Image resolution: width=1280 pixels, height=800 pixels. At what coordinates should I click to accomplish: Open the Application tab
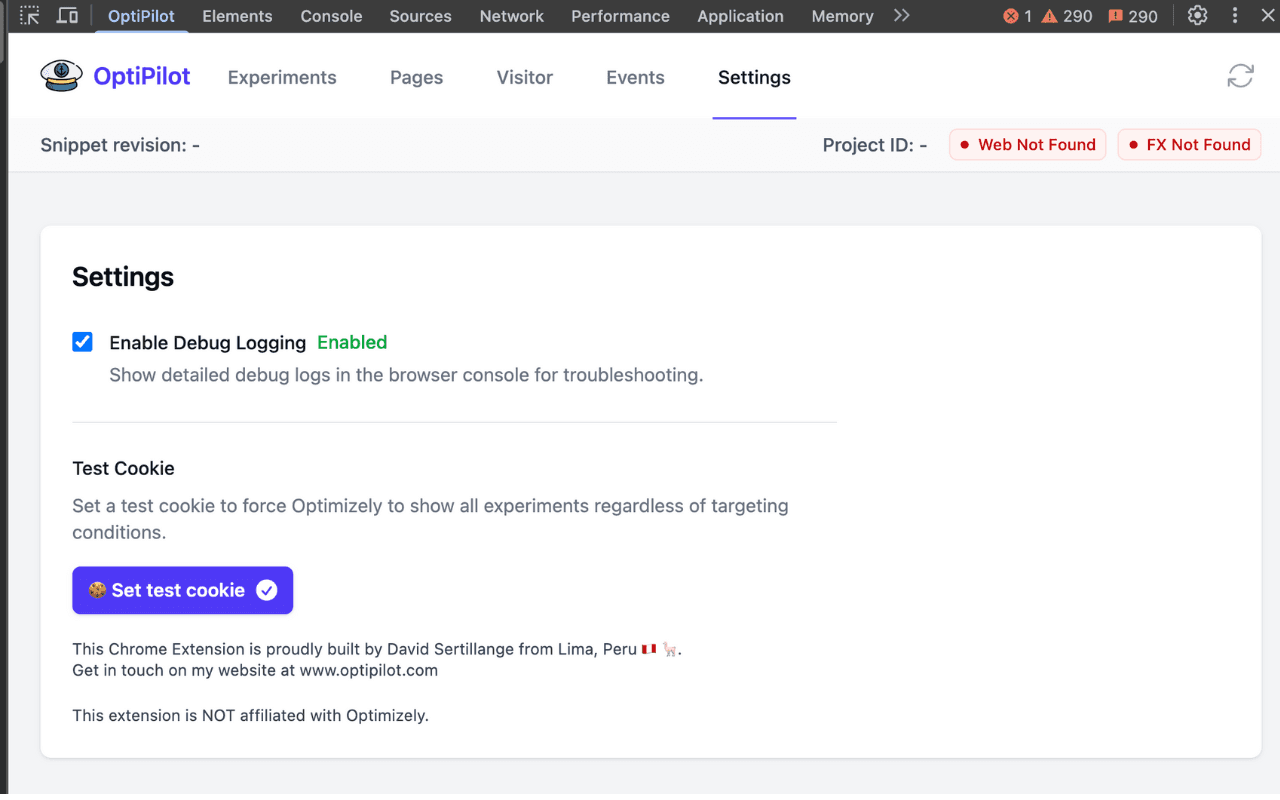point(740,16)
